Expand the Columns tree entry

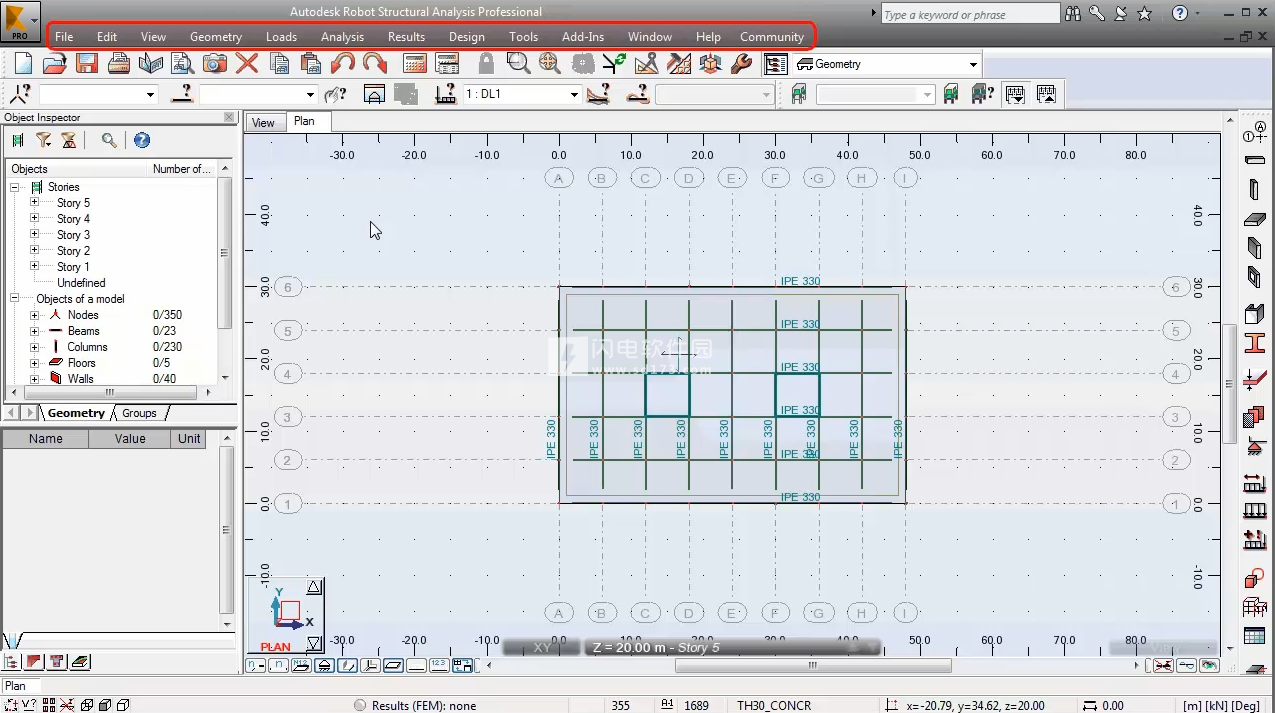pyautogui.click(x=34, y=347)
